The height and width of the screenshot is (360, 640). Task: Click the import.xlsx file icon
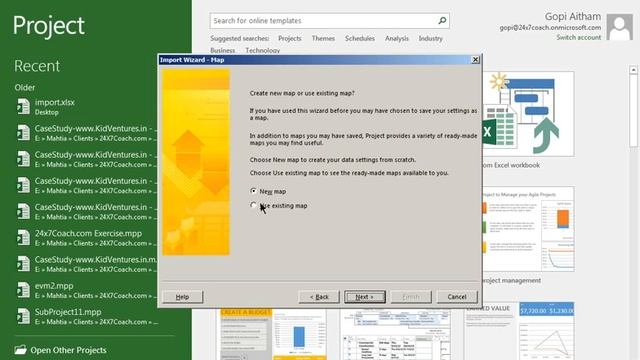(x=23, y=107)
